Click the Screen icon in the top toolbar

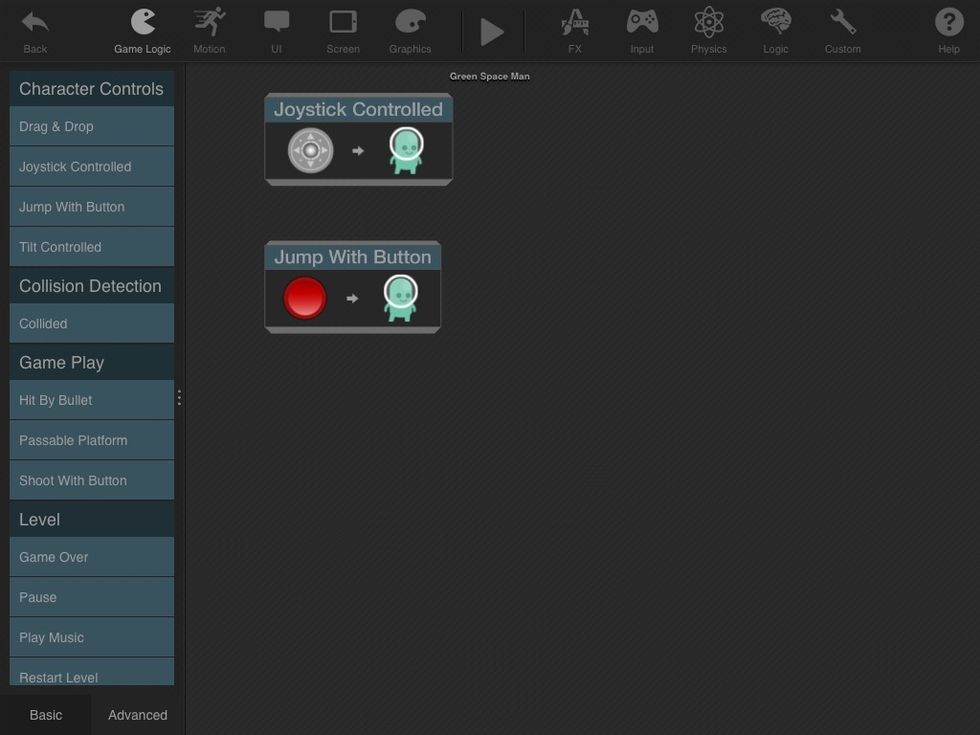342,27
